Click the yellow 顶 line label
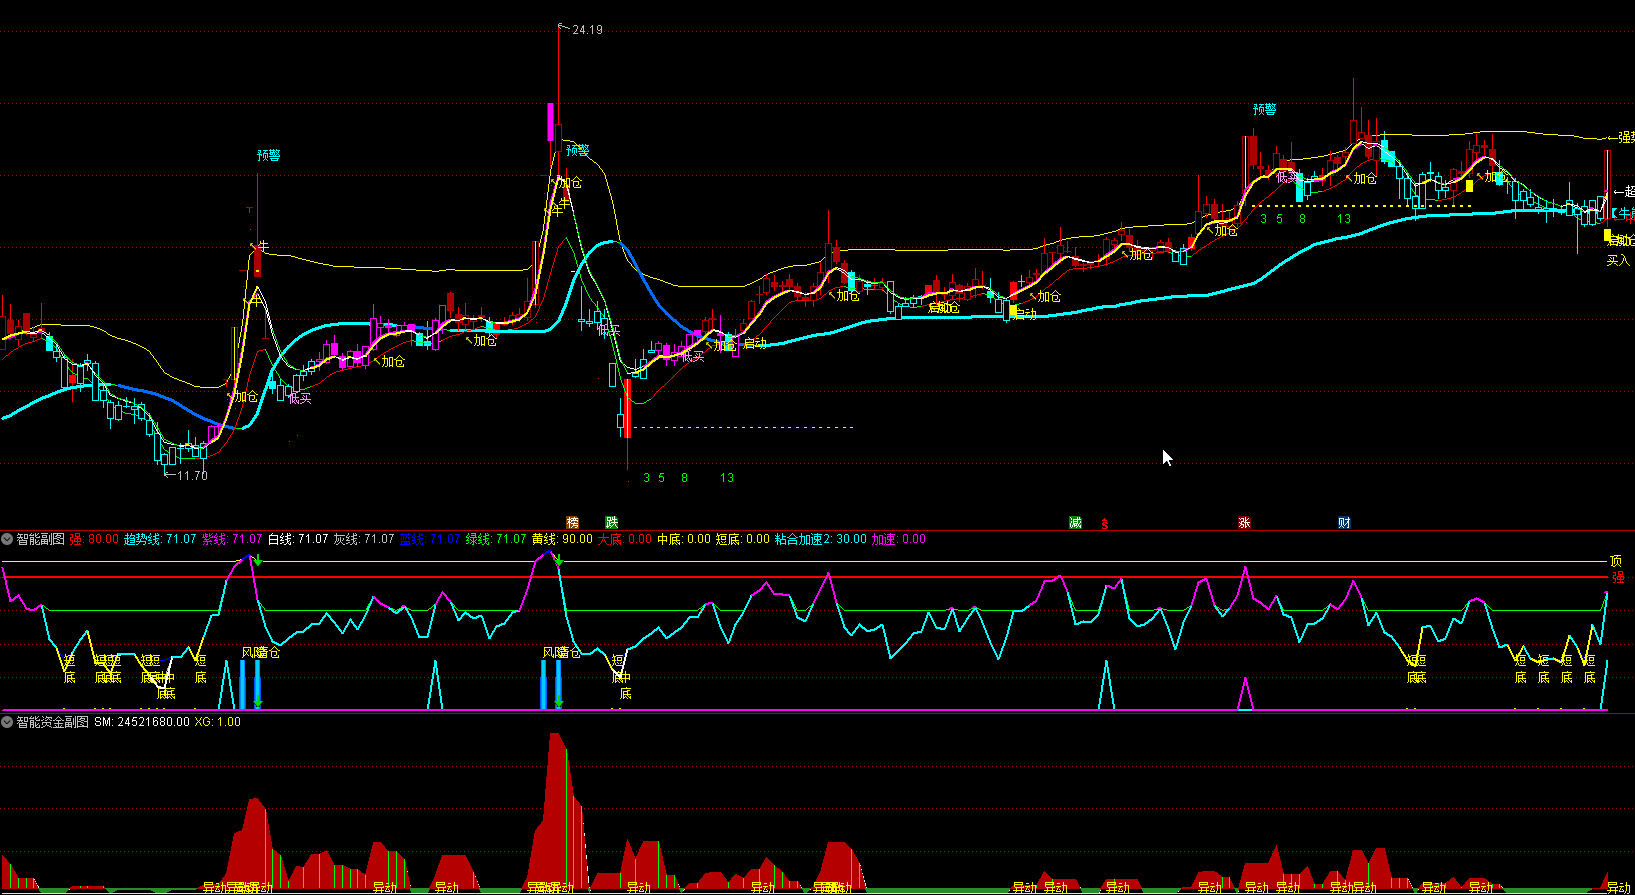 click(x=1616, y=561)
